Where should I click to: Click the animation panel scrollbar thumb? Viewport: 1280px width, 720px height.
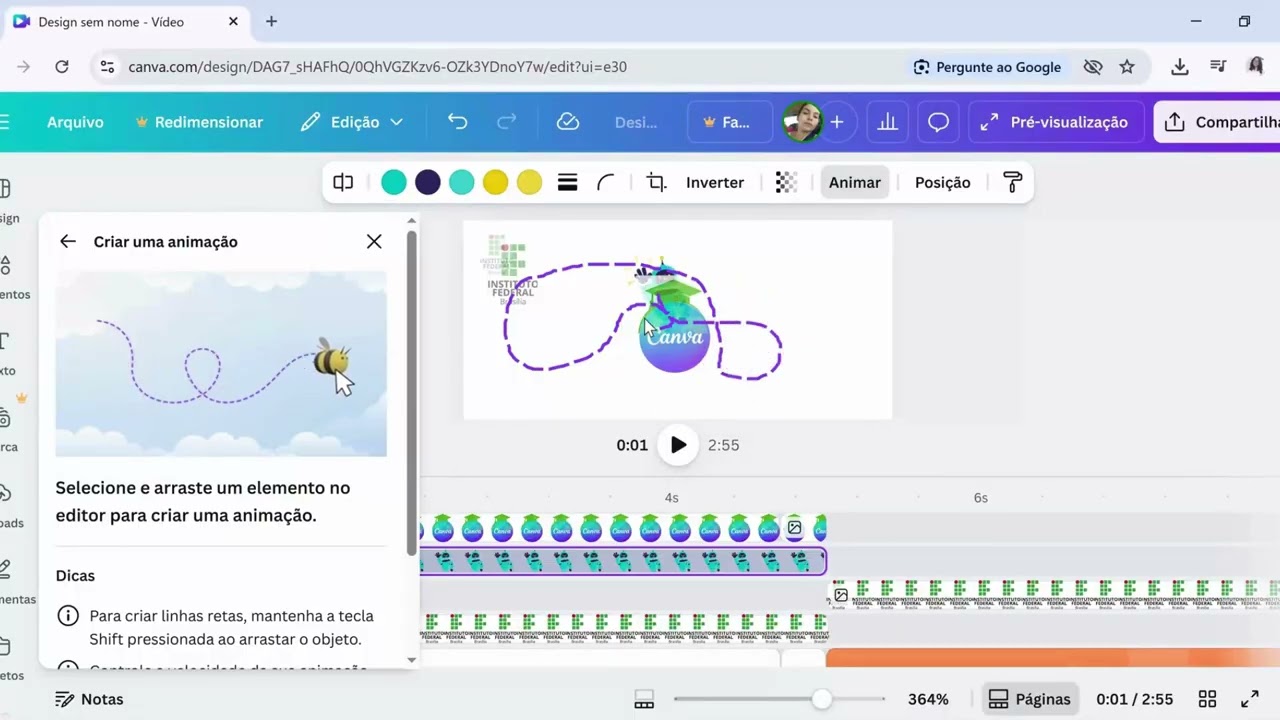click(411, 393)
